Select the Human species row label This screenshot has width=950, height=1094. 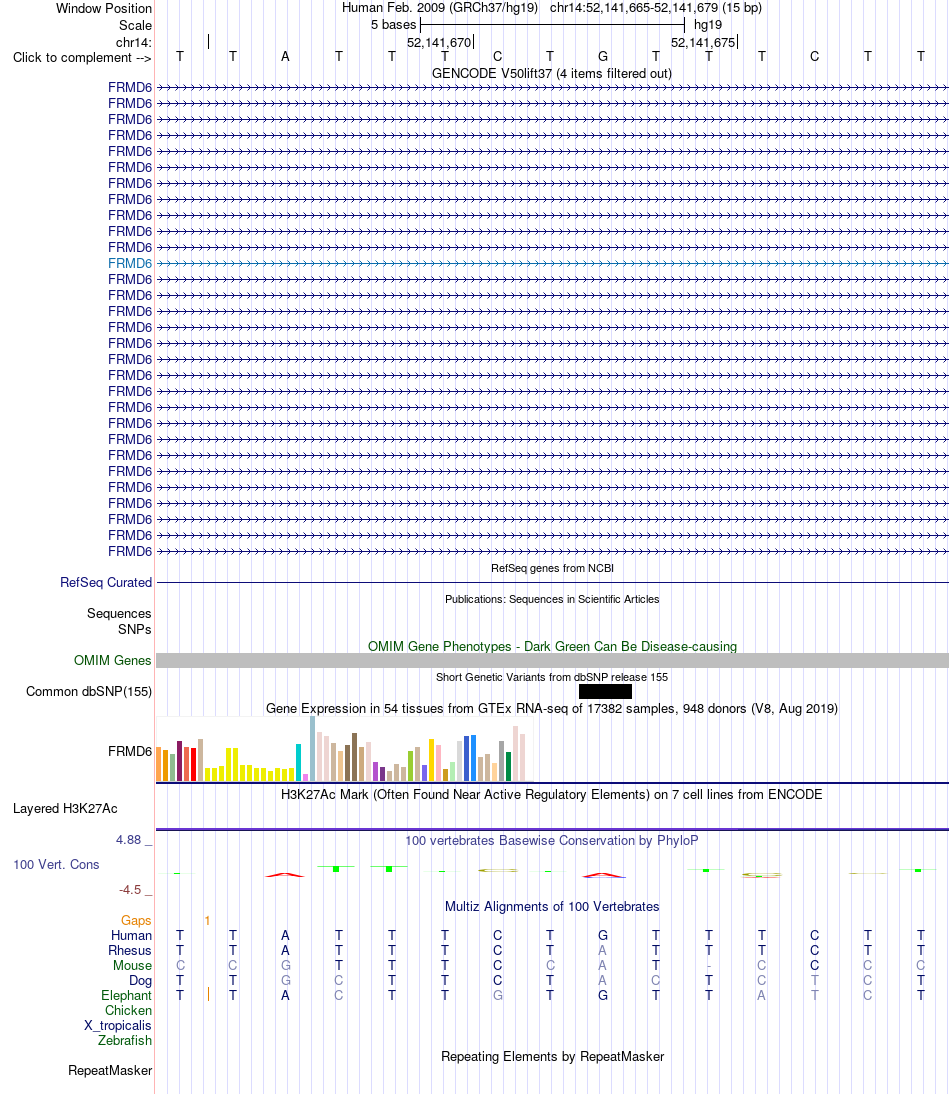click(x=131, y=936)
